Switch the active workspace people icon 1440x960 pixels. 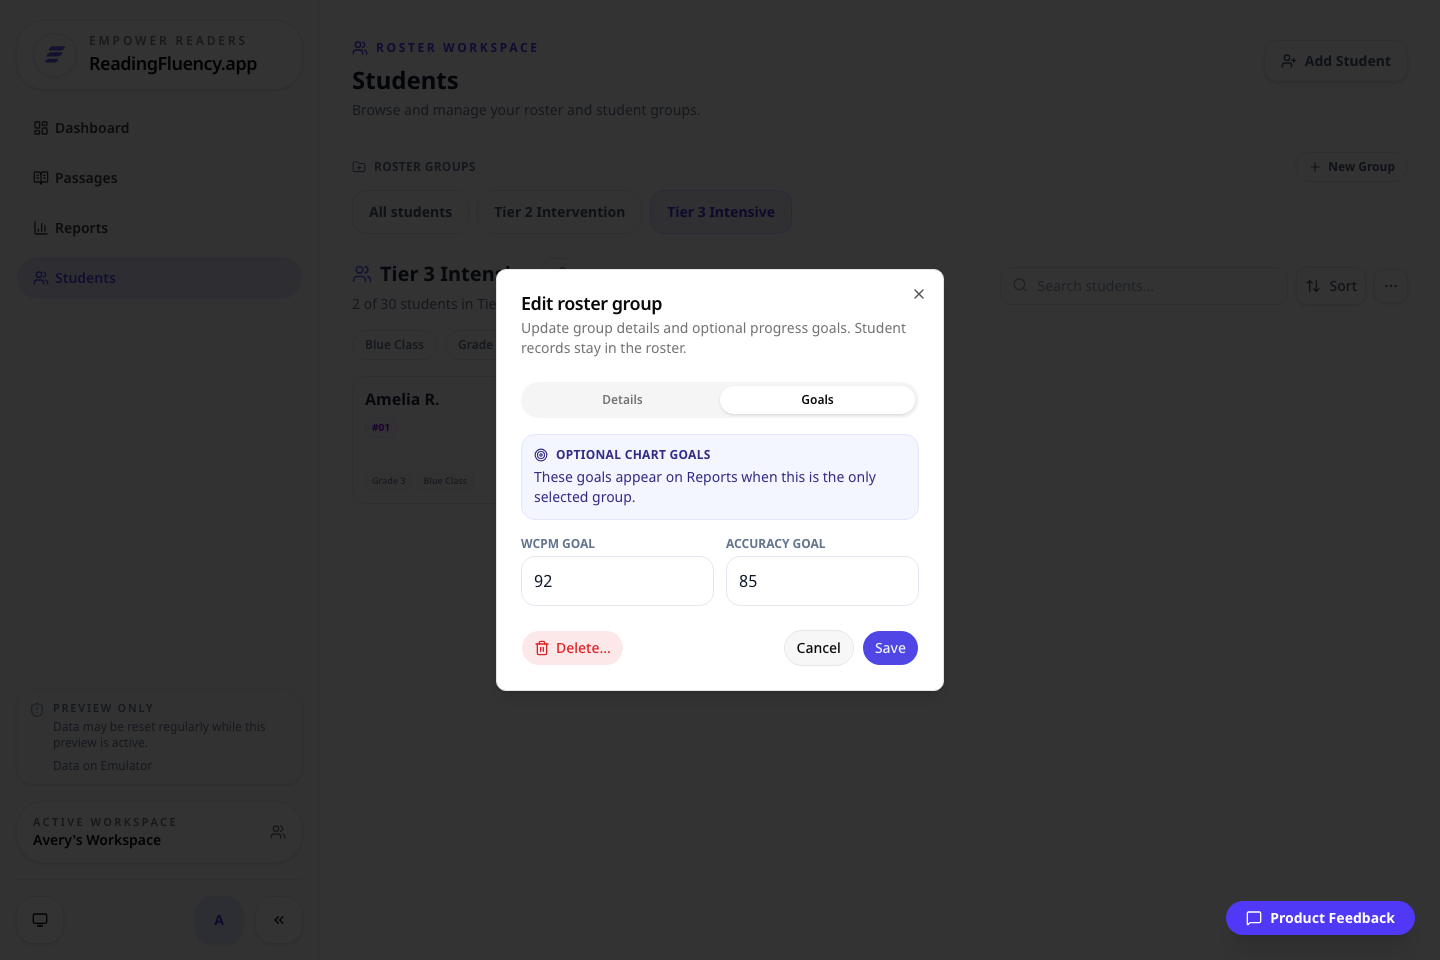tap(278, 832)
